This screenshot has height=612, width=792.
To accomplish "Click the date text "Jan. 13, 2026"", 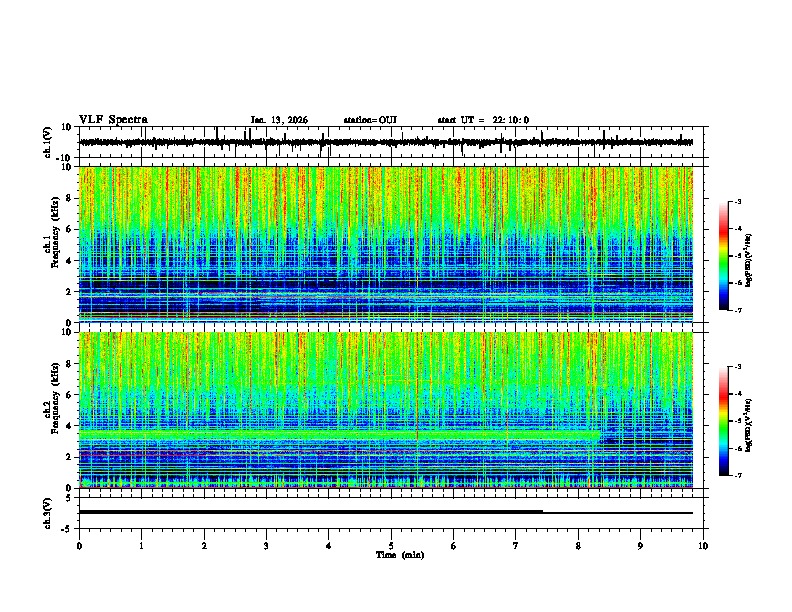I will pos(279,120).
